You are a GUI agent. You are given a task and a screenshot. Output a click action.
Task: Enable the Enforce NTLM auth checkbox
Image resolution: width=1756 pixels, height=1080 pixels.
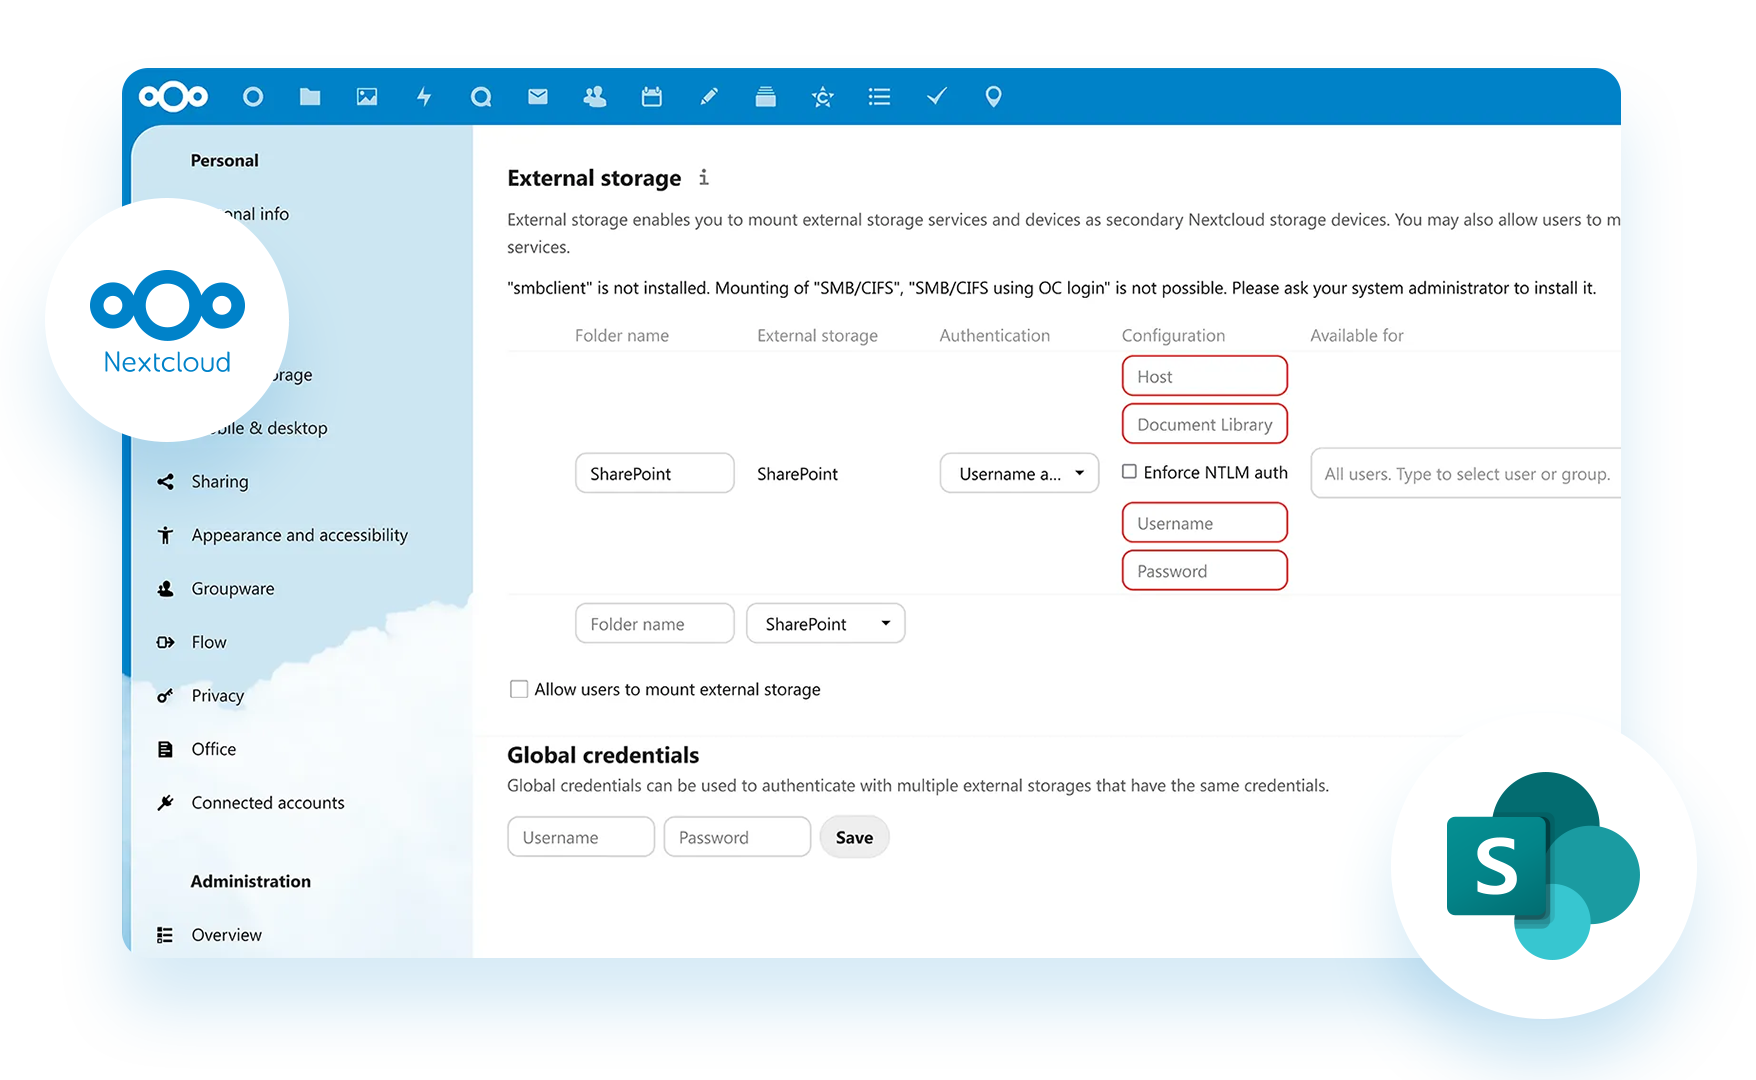(1129, 471)
